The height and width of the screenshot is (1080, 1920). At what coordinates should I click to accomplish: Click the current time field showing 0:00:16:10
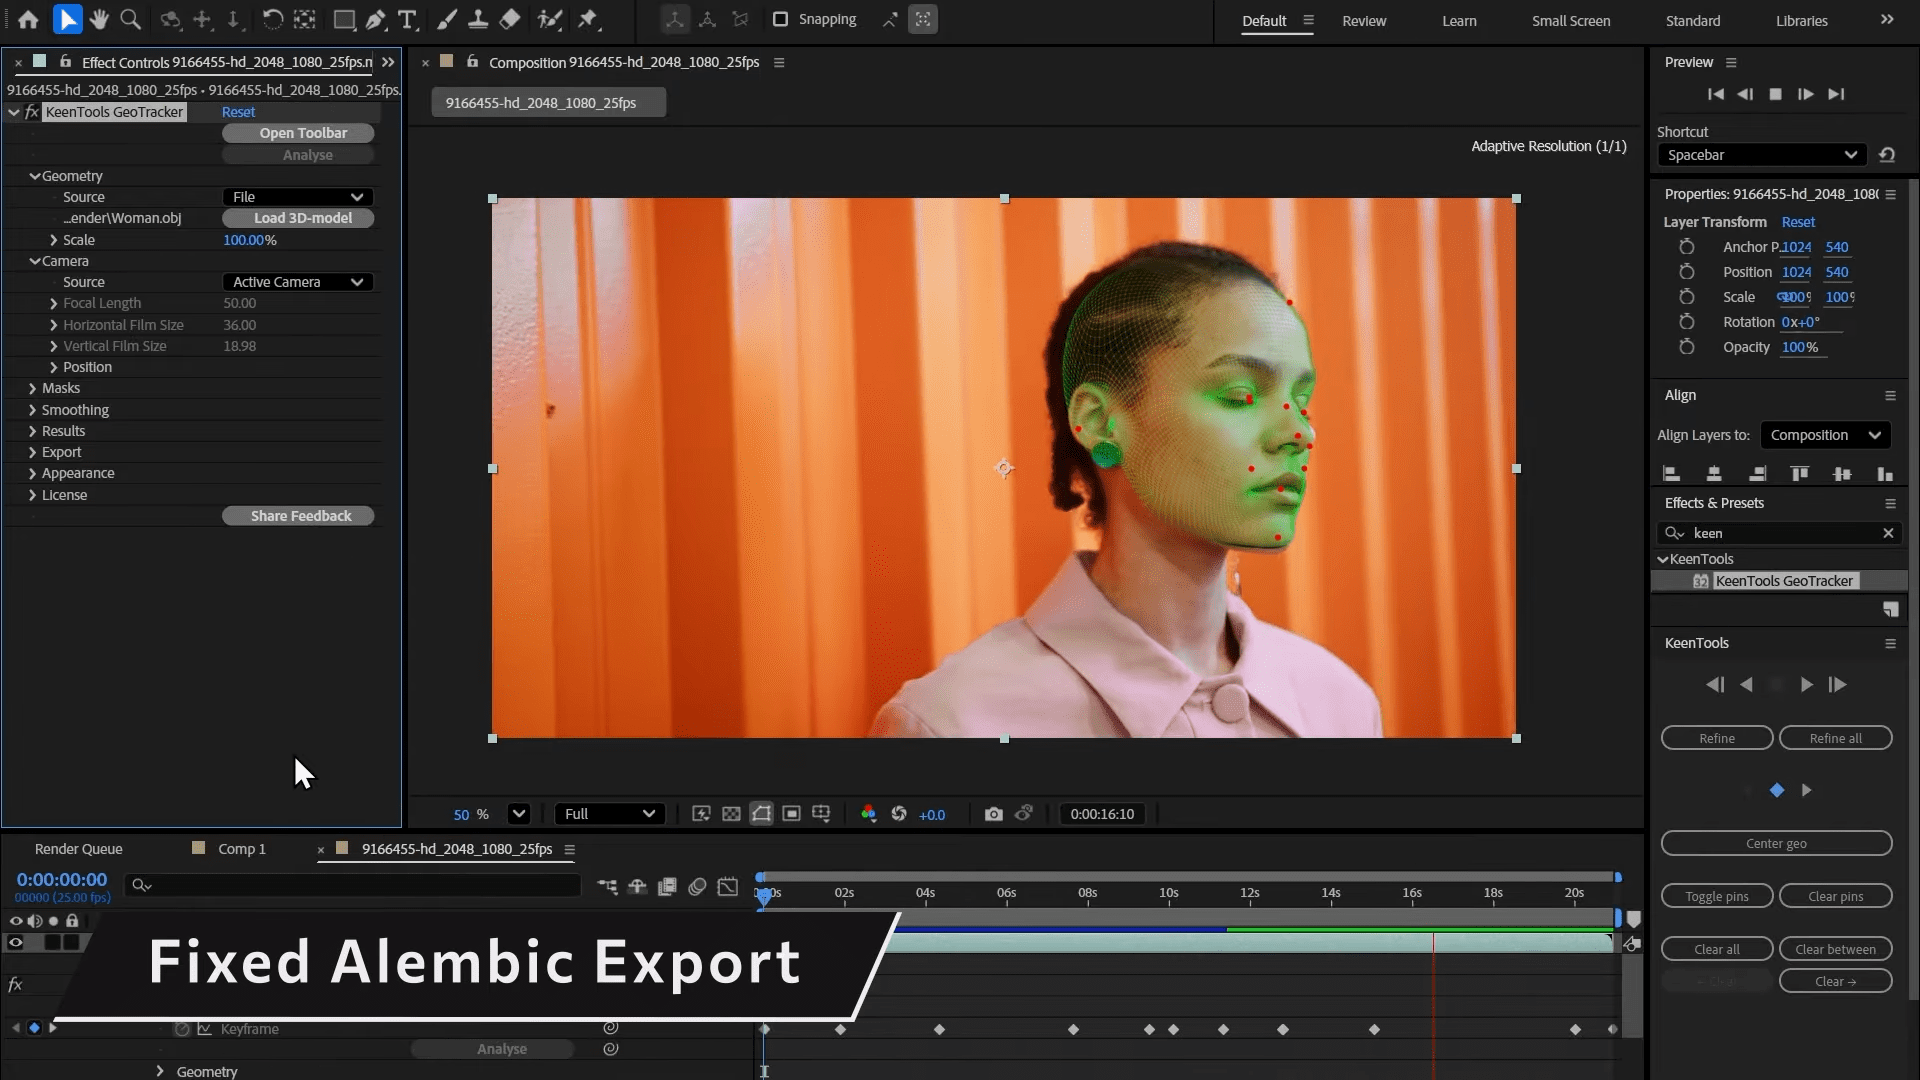1101,814
